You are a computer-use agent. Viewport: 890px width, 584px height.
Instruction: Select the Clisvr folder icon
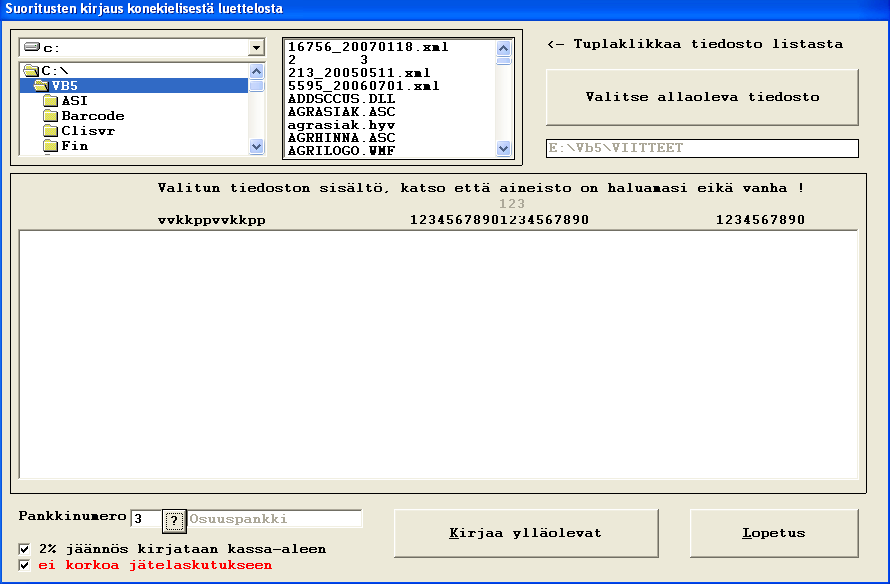pyautogui.click(x=50, y=131)
